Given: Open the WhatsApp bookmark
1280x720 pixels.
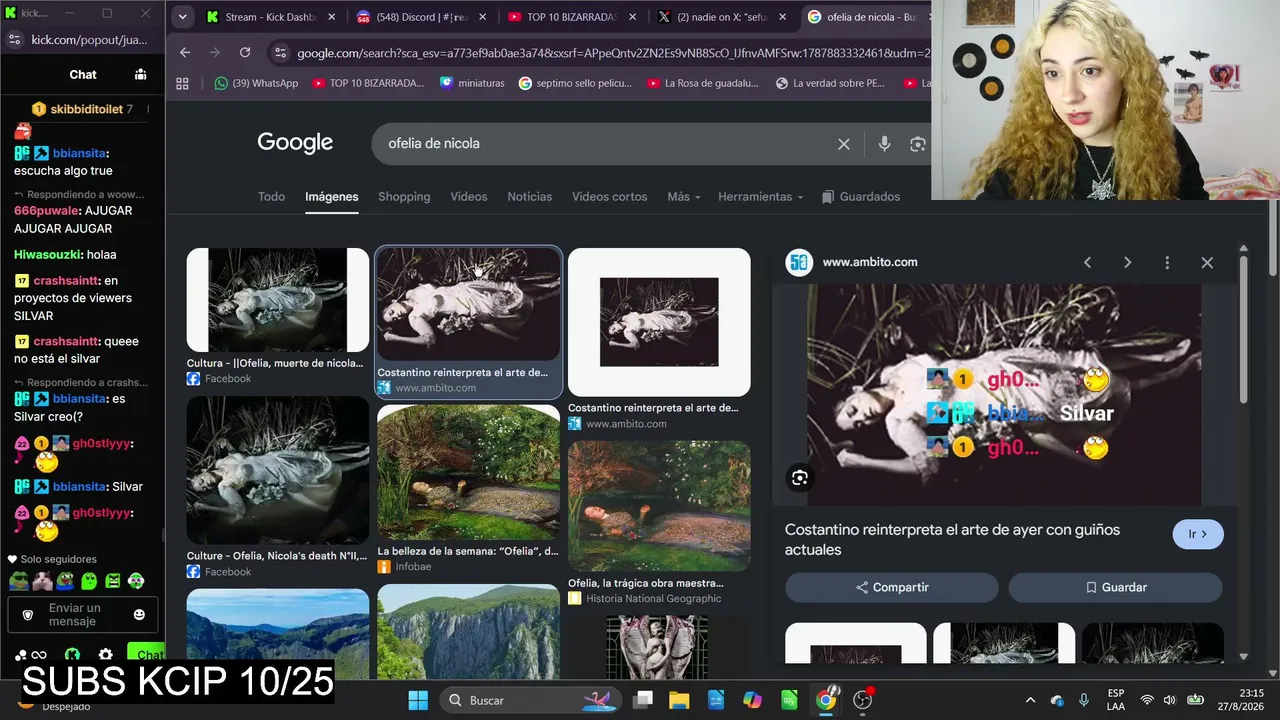Looking at the screenshot, I should (256, 84).
